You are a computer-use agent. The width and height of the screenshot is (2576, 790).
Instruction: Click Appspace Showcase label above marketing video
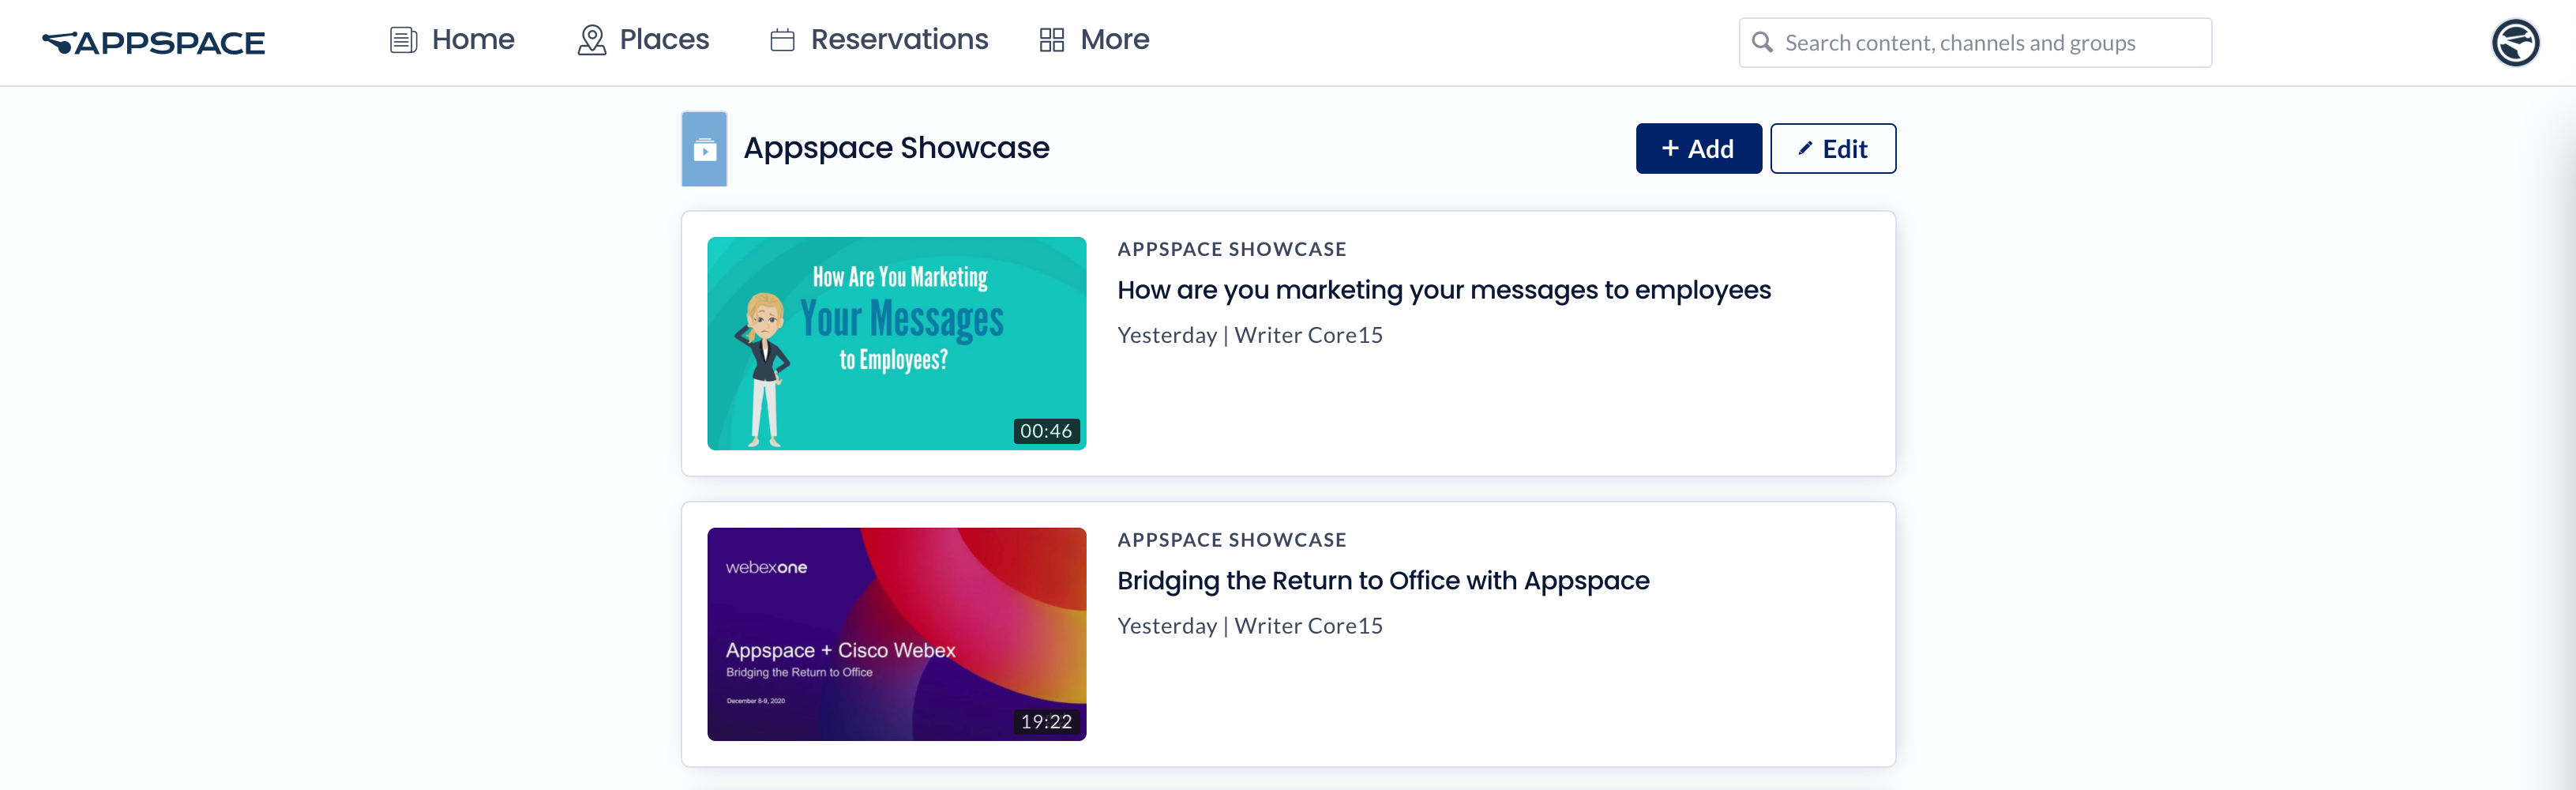pos(1231,249)
